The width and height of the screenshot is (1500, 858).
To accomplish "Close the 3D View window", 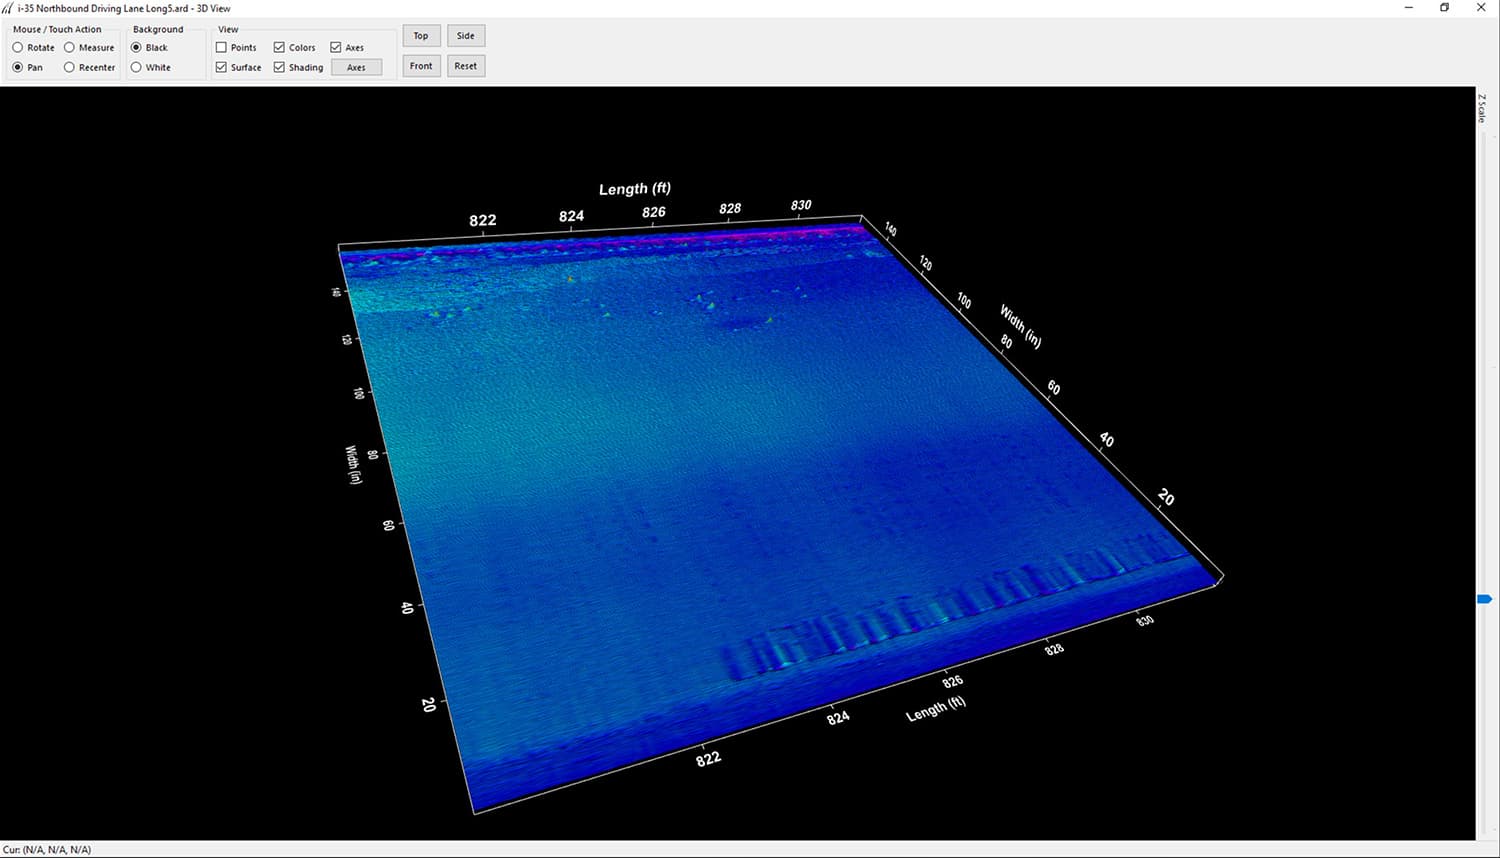I will [1481, 8].
